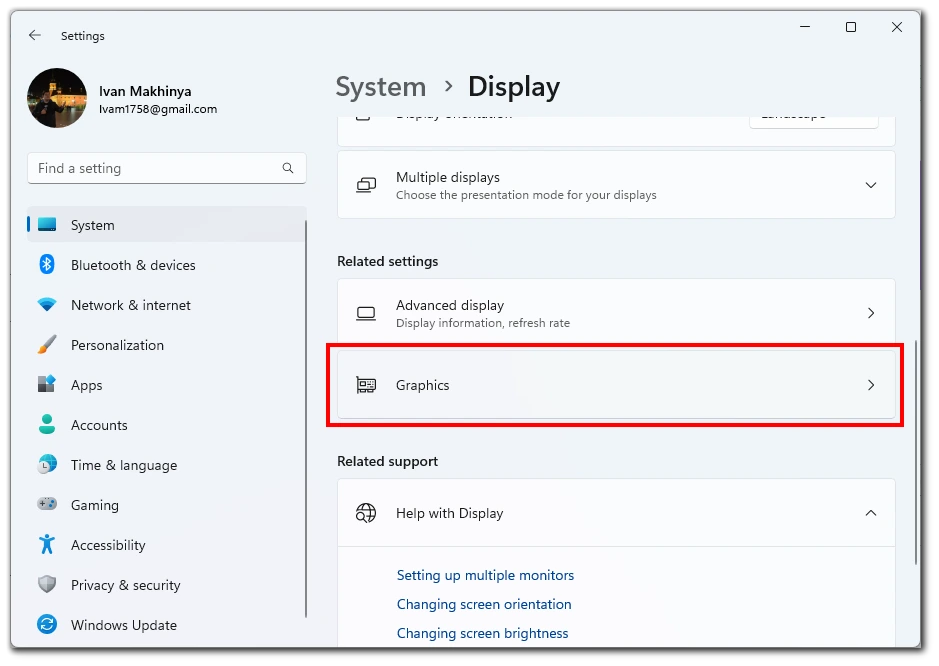
Task: Click the Multiple displays monitors icon
Action: (366, 185)
